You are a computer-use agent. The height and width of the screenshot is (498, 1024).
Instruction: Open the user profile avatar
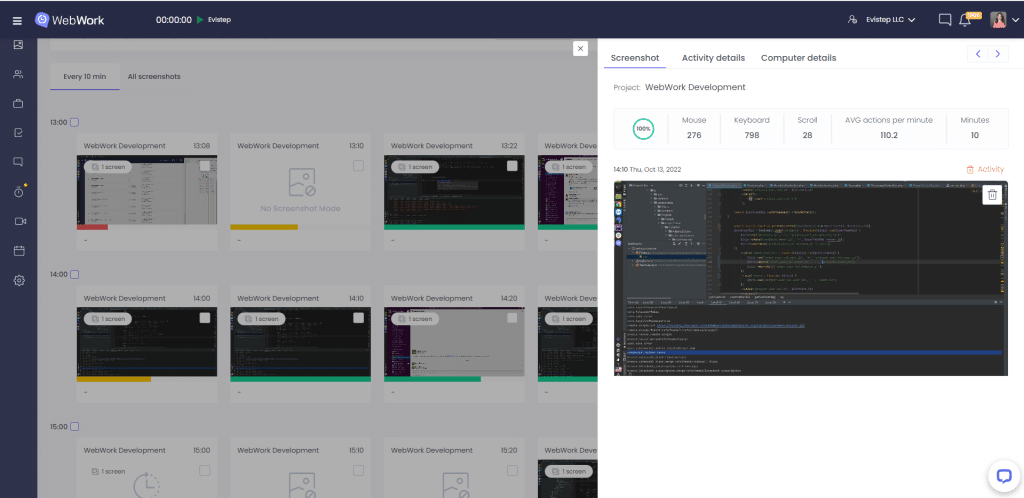pos(999,20)
